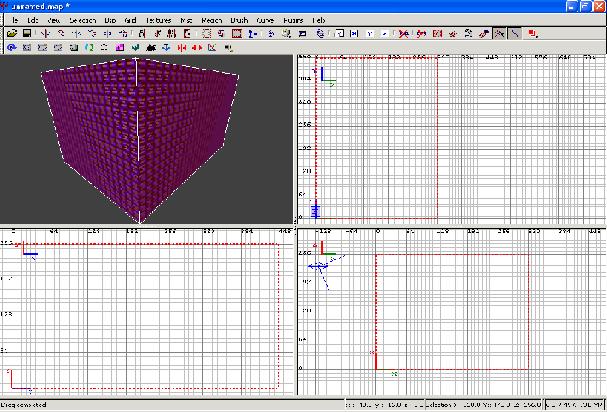Open the Textures menu

click(158, 21)
